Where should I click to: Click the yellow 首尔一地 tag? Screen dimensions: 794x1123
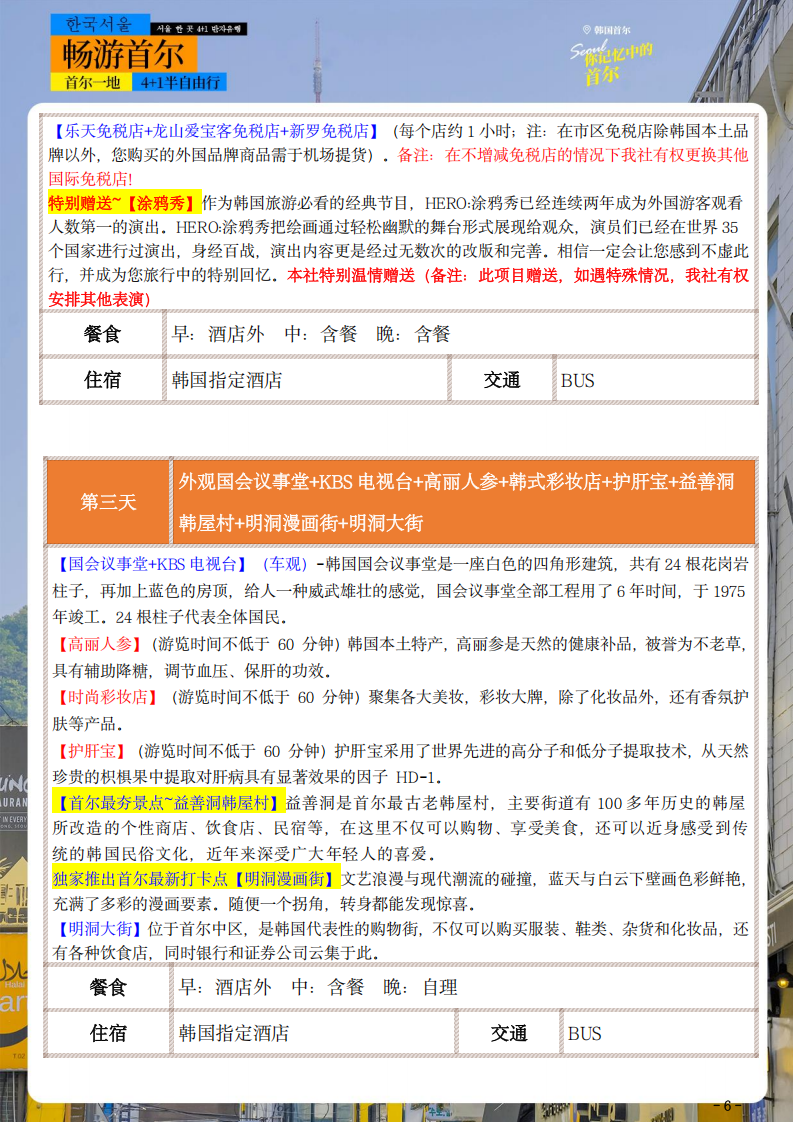click(x=91, y=82)
